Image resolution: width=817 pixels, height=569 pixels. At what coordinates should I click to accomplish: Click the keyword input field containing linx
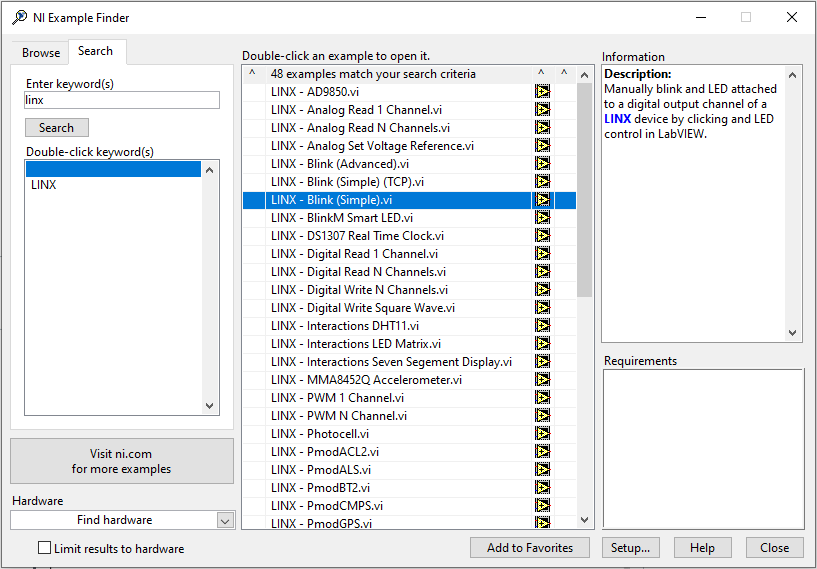(x=122, y=100)
